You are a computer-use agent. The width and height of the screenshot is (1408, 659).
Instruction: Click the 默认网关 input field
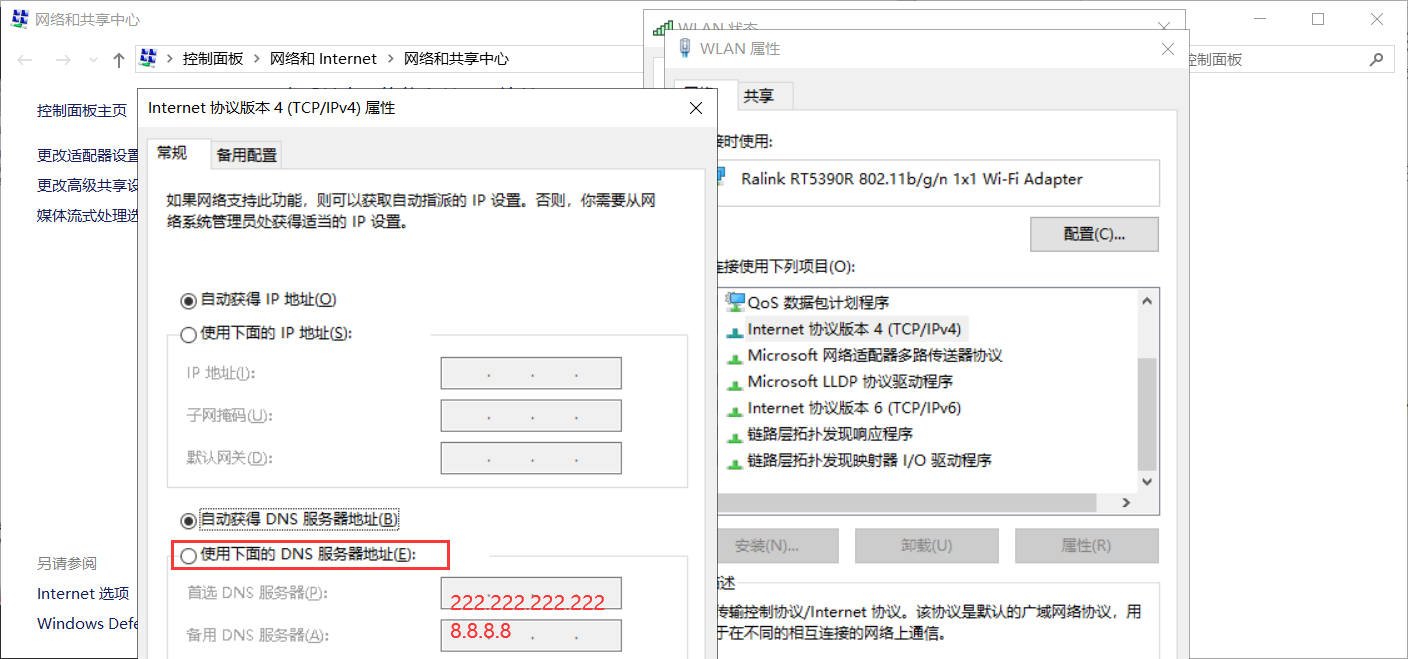(531, 458)
